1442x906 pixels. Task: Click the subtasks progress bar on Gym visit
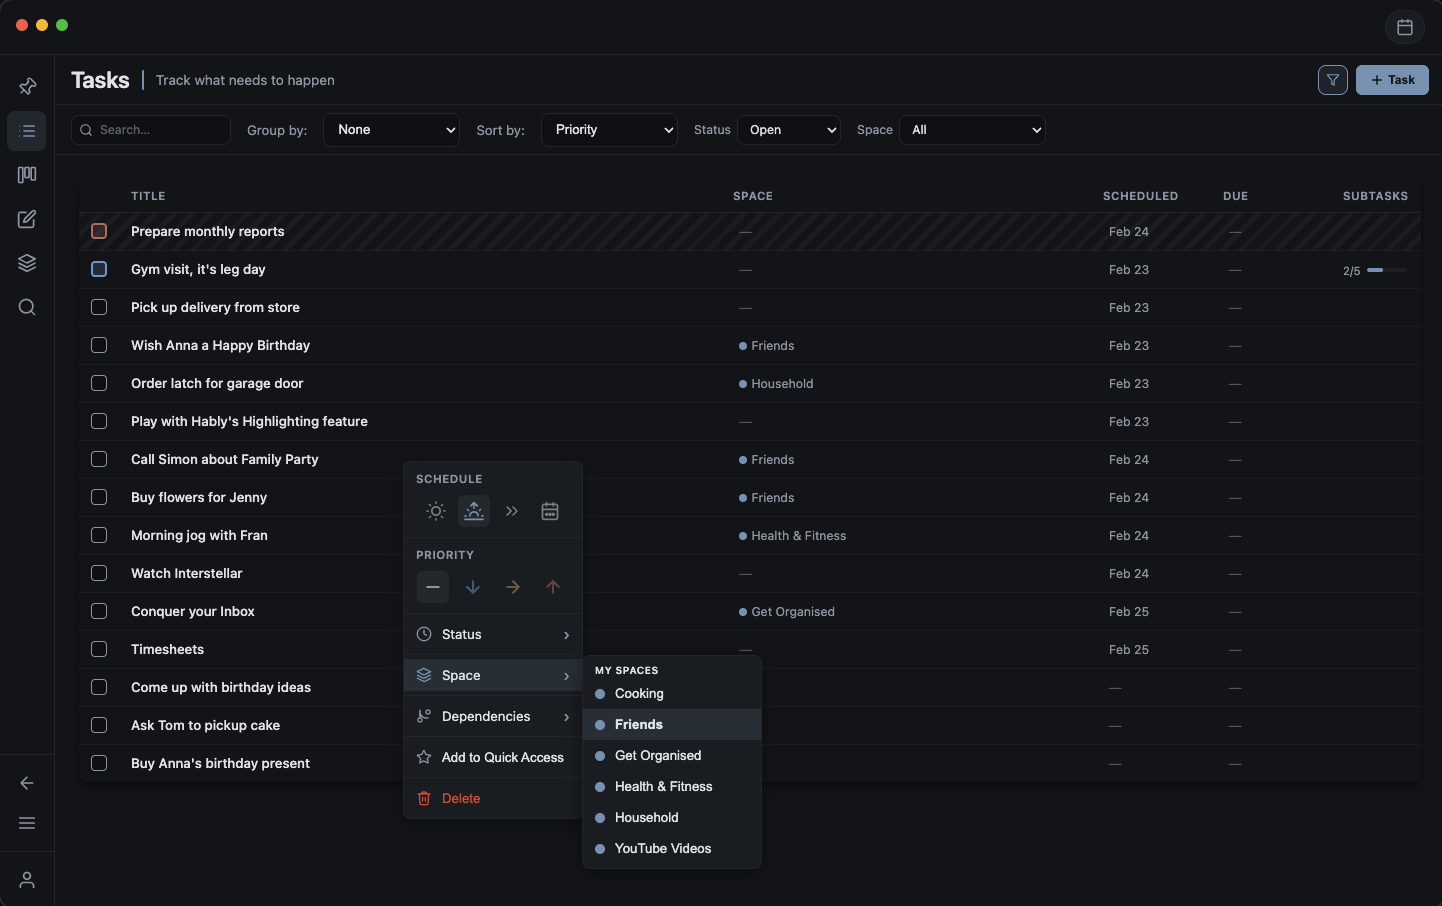1386,269
